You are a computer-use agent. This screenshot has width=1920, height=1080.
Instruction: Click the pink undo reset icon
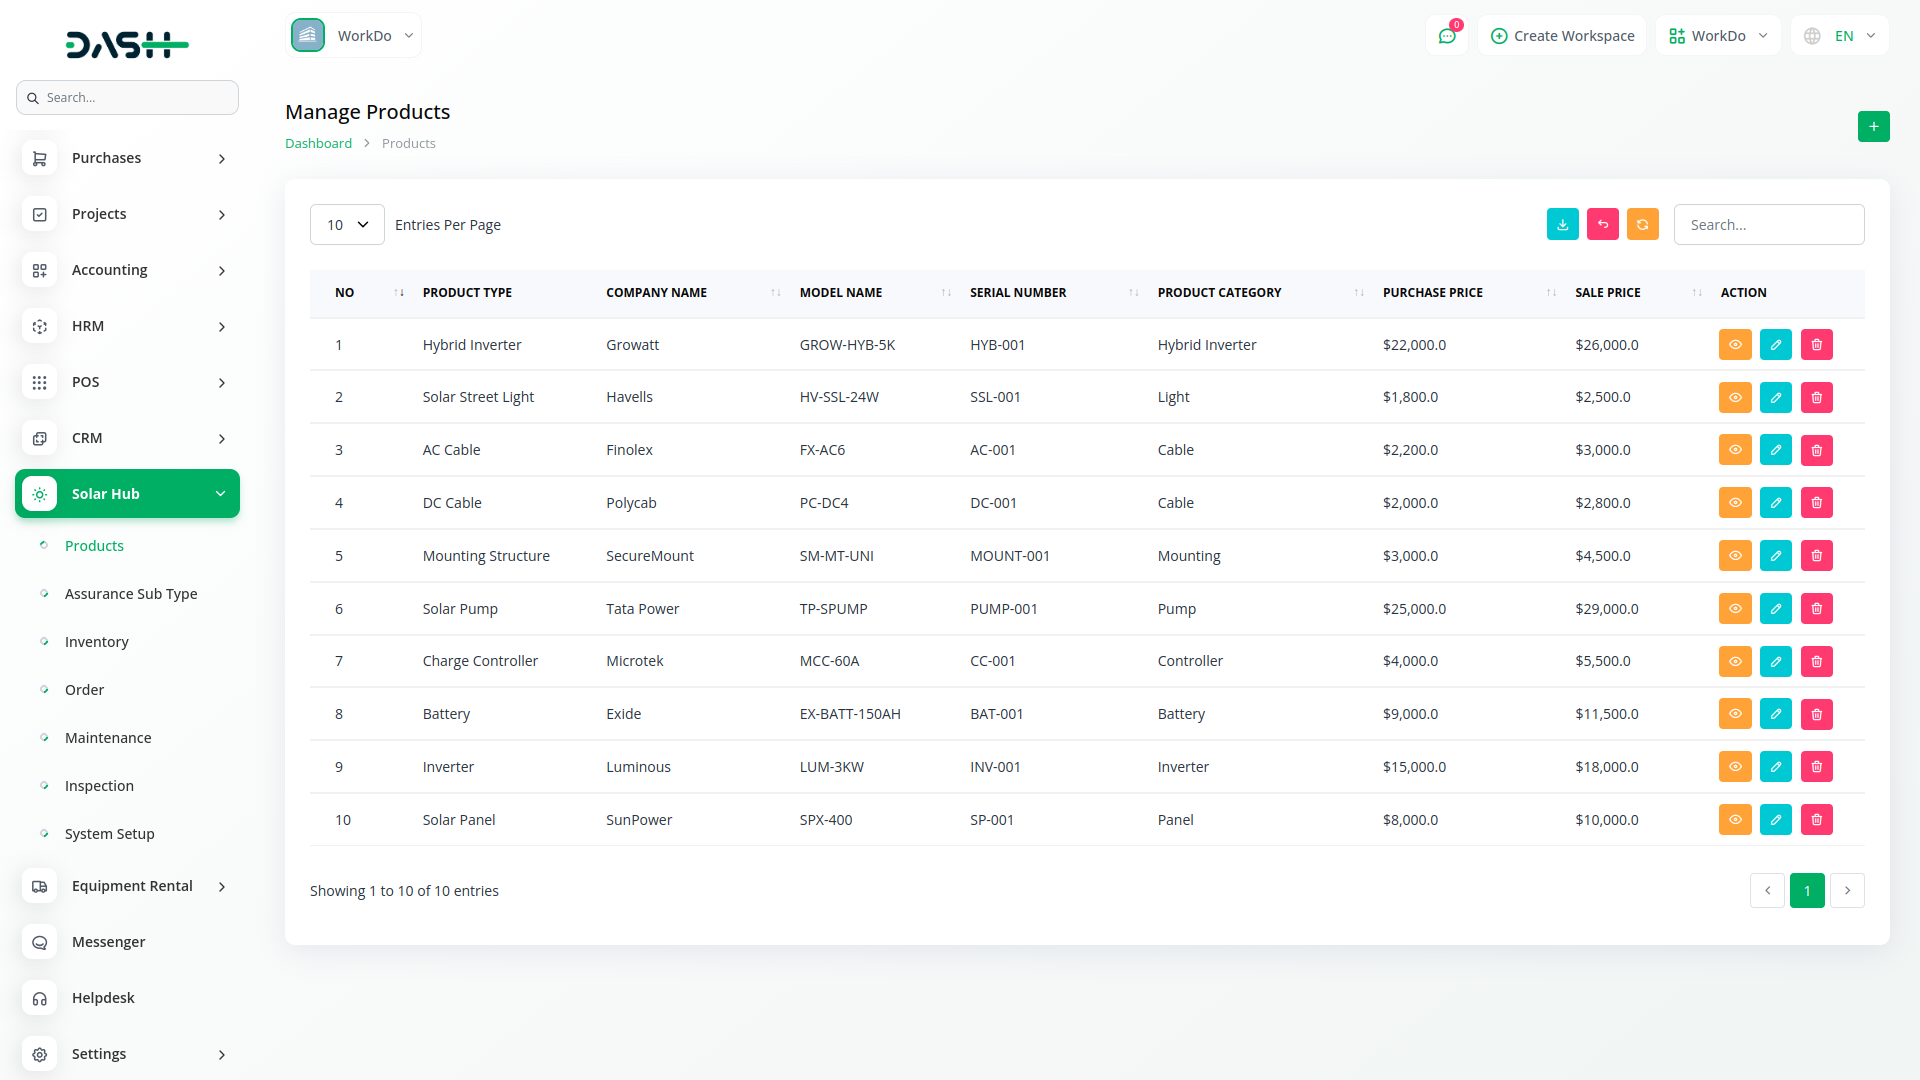pyautogui.click(x=1602, y=225)
